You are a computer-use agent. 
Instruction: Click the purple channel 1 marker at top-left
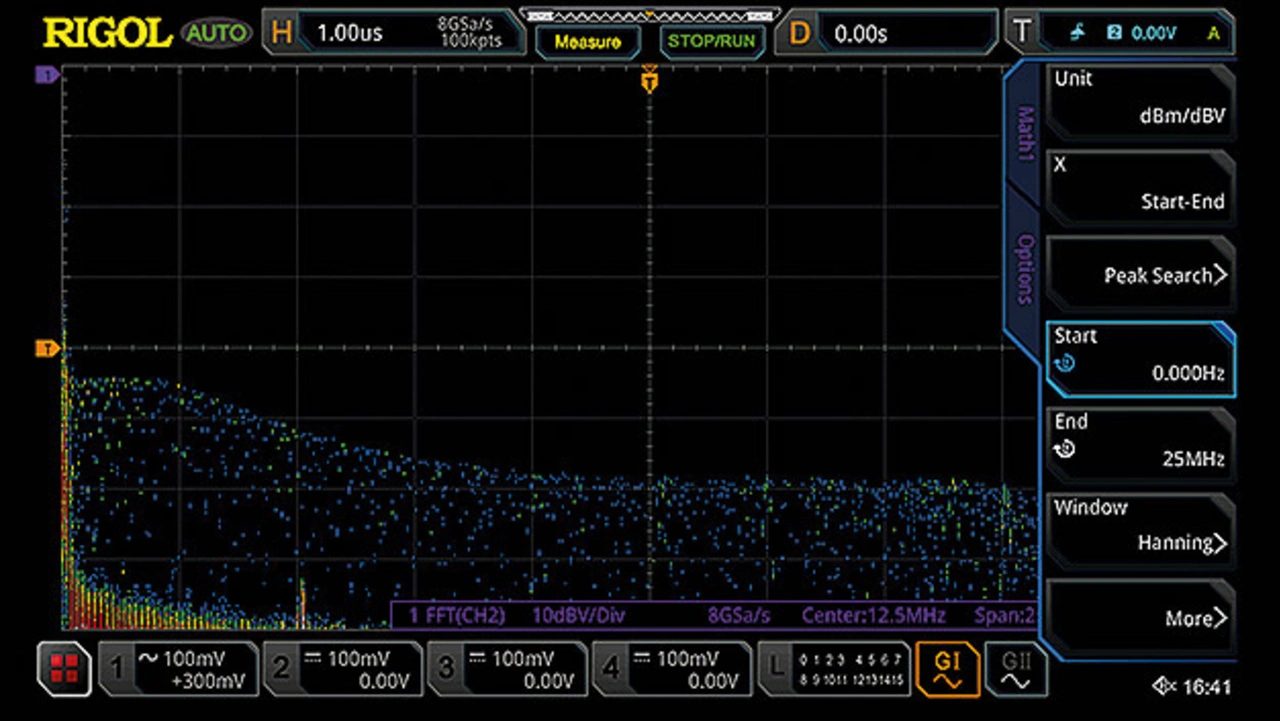tap(46, 74)
